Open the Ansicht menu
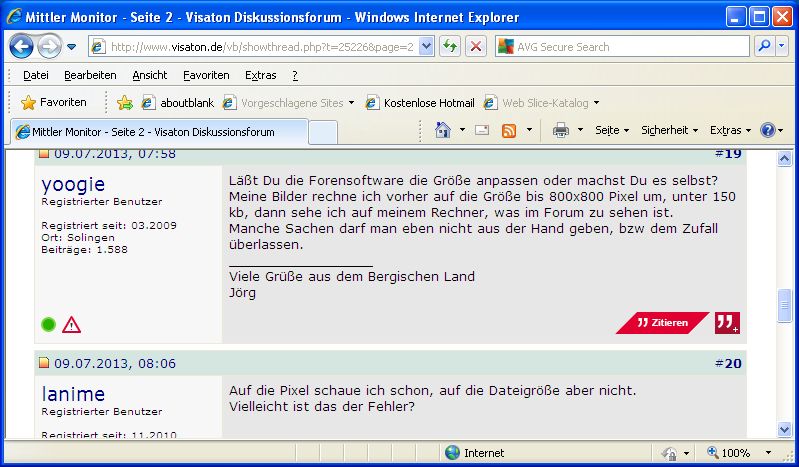Viewport: 799px width, 467px height. point(150,75)
